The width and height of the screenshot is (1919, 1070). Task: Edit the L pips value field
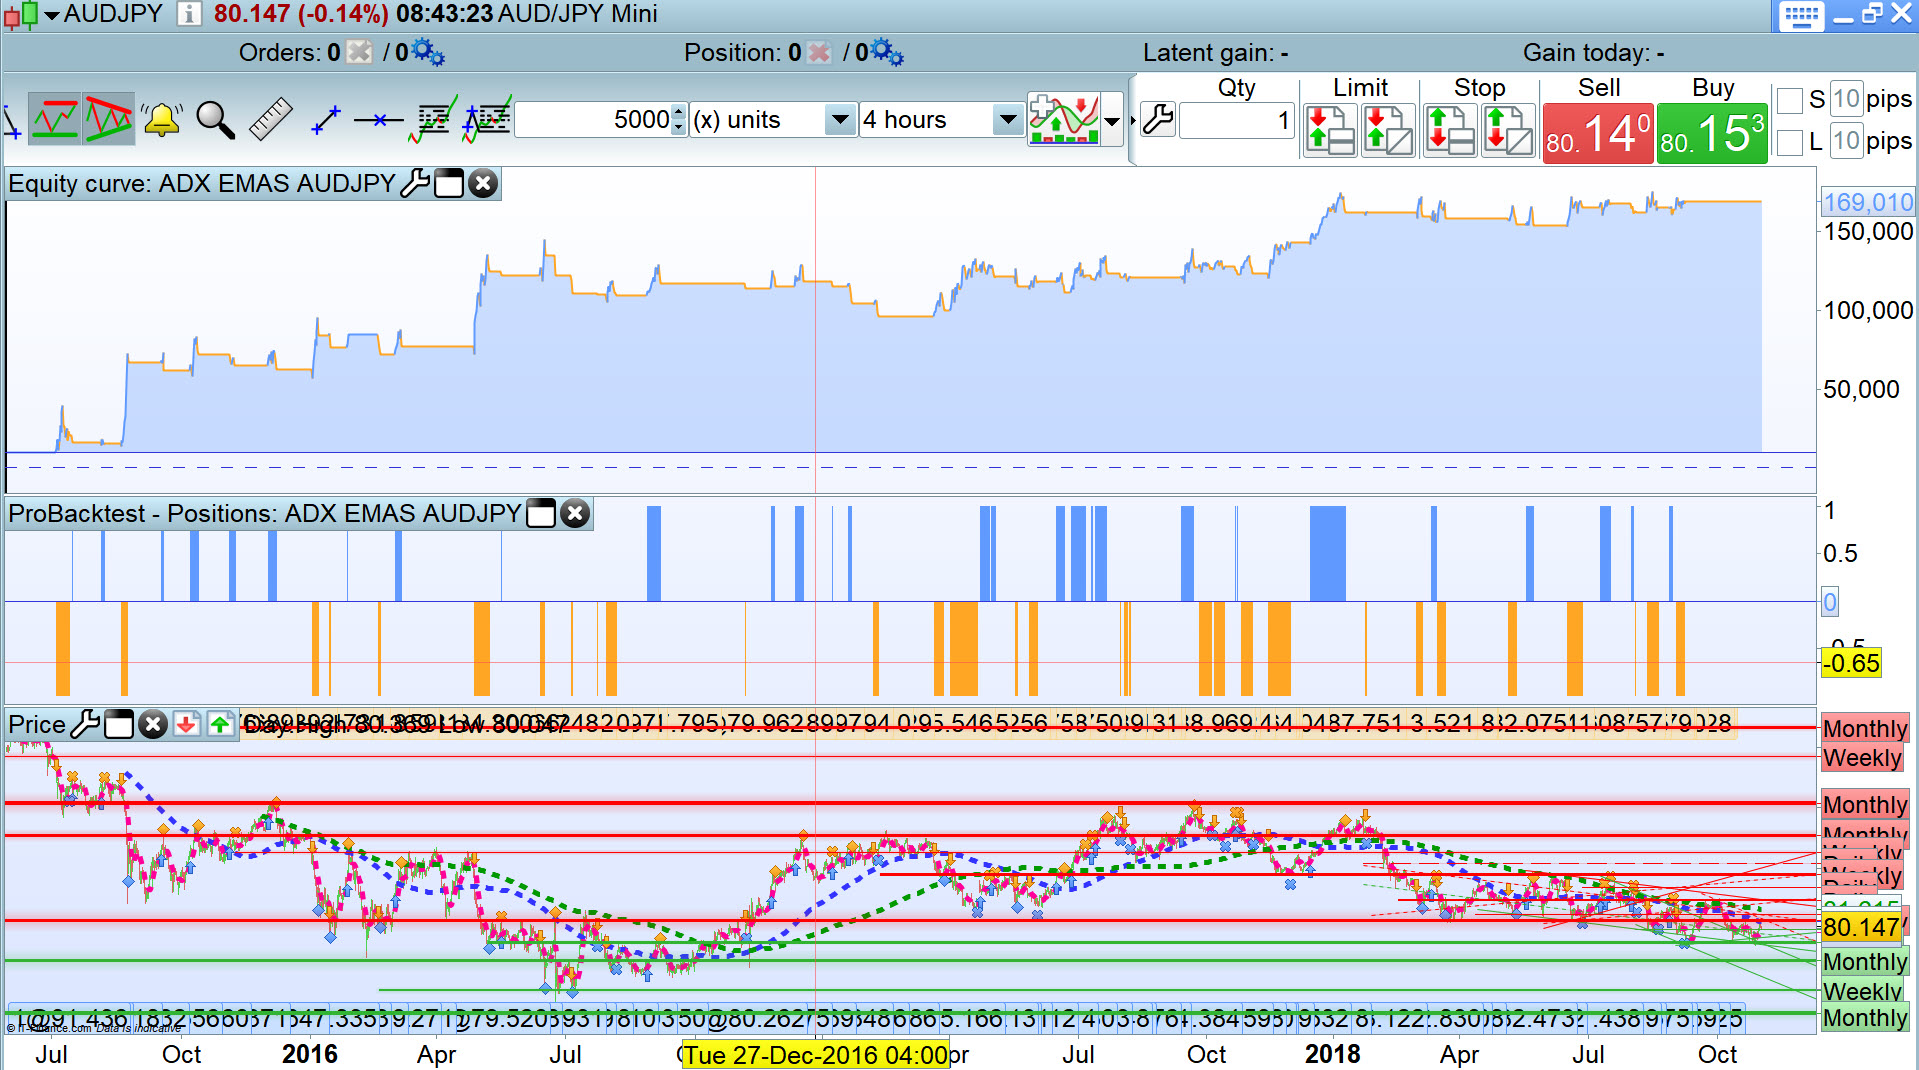(x=1846, y=141)
